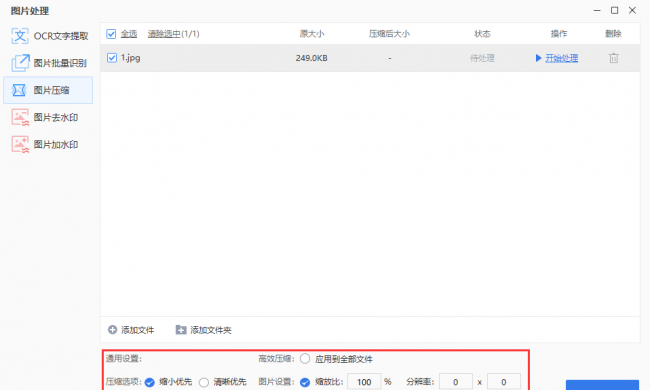
Task: Delete 1.jpg with the trash icon
Action: pyautogui.click(x=614, y=58)
